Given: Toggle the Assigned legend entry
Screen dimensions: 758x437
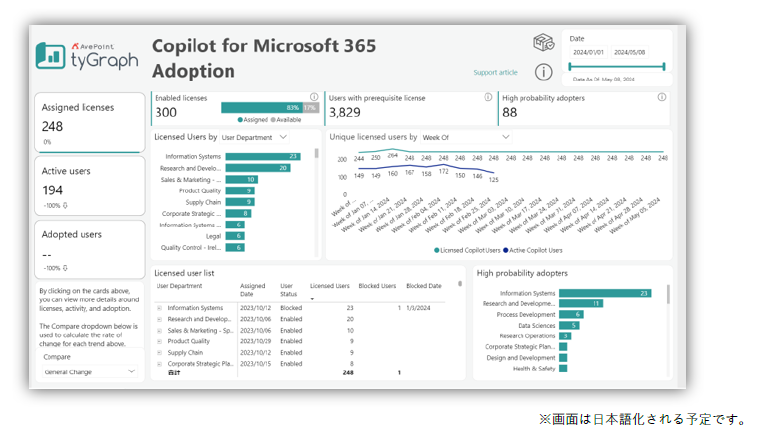Looking at the screenshot, I should click(x=253, y=119).
